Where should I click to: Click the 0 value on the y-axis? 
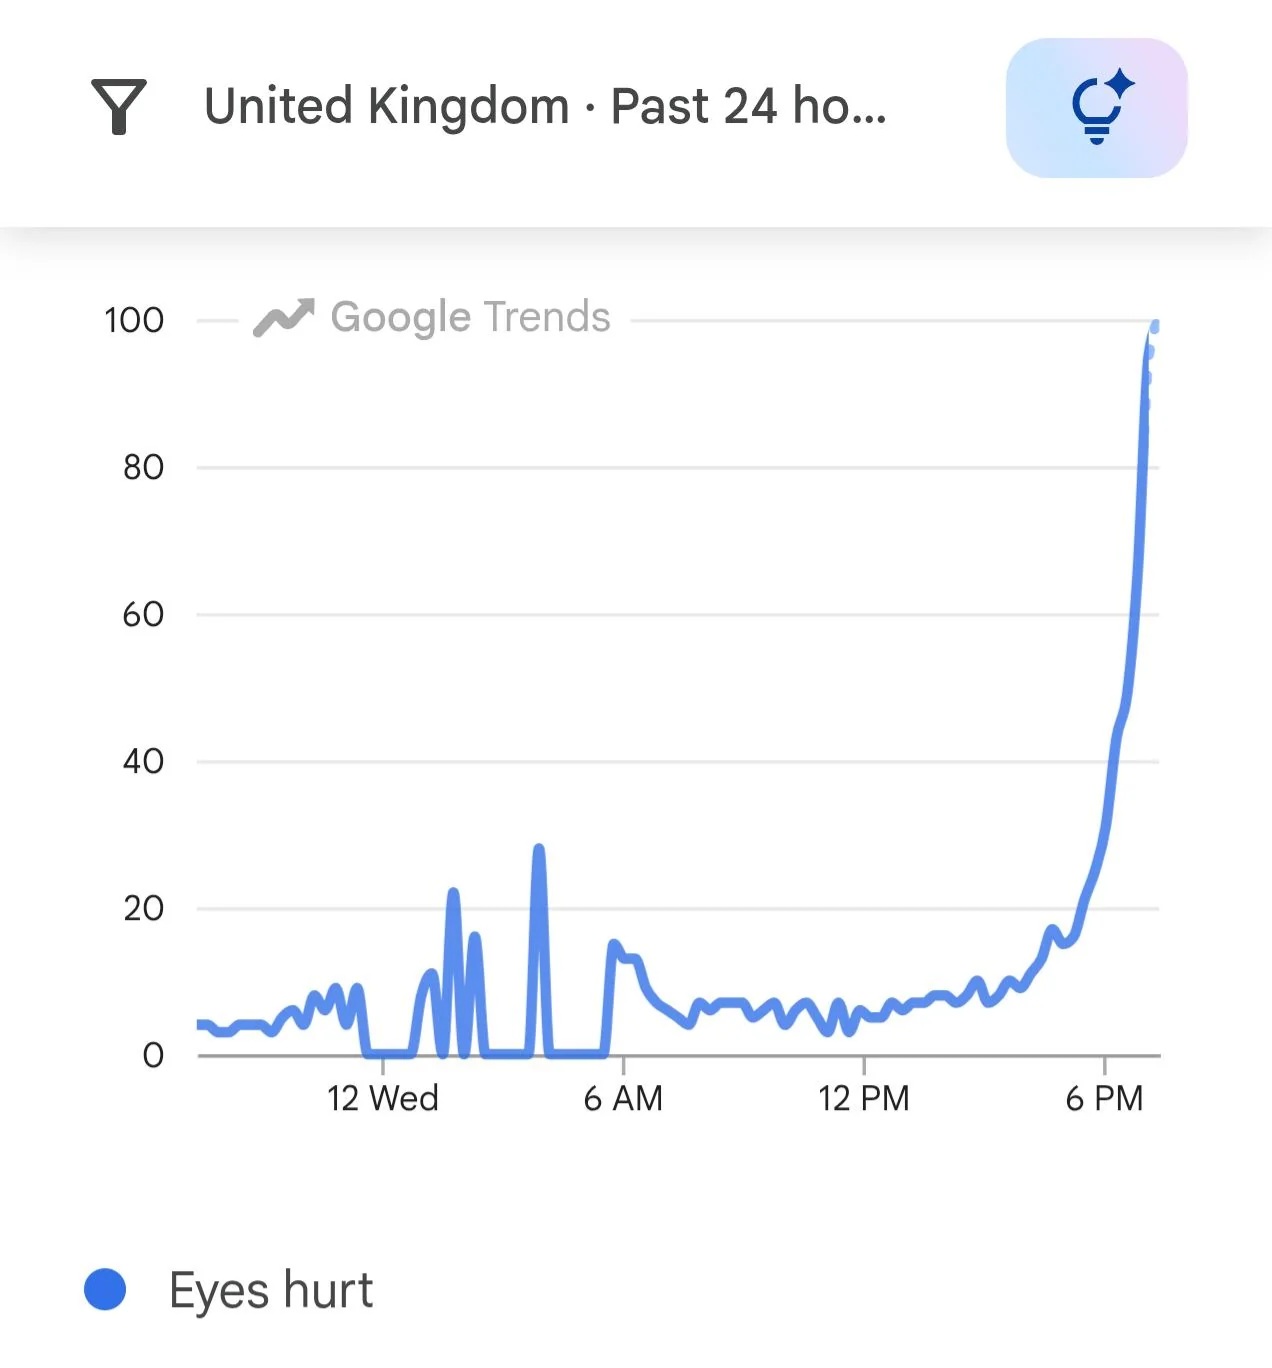[x=153, y=1055]
